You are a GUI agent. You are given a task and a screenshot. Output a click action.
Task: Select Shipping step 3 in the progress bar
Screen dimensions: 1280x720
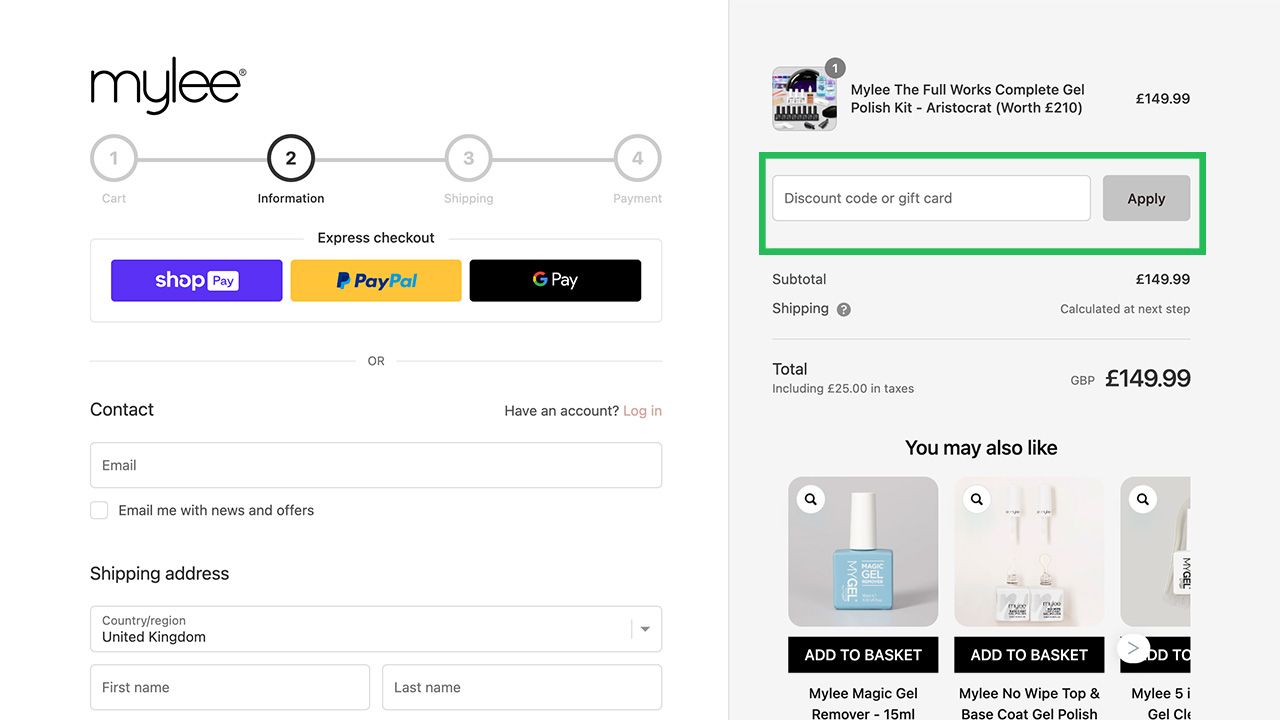pos(468,158)
